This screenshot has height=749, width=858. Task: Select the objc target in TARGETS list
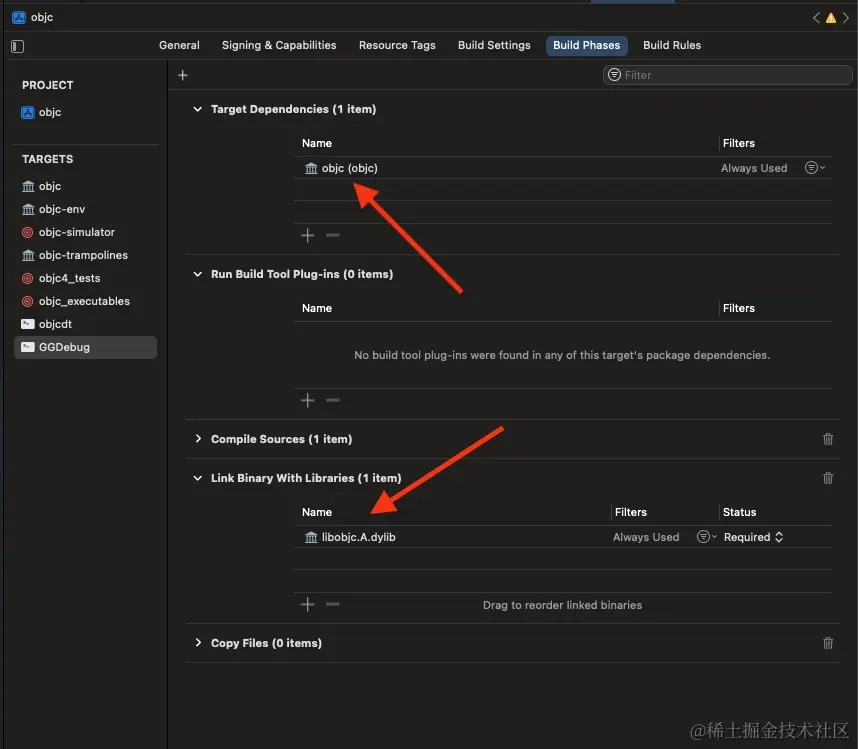point(41,187)
